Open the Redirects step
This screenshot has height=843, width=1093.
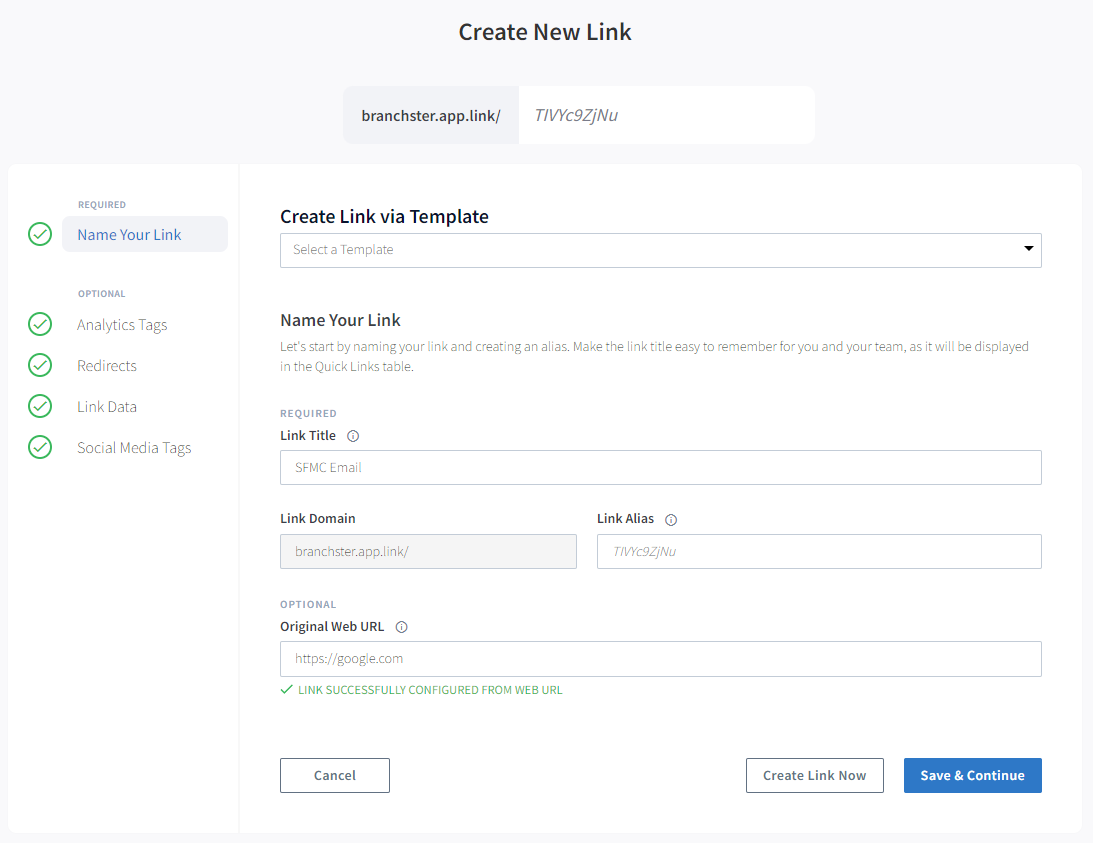[107, 365]
